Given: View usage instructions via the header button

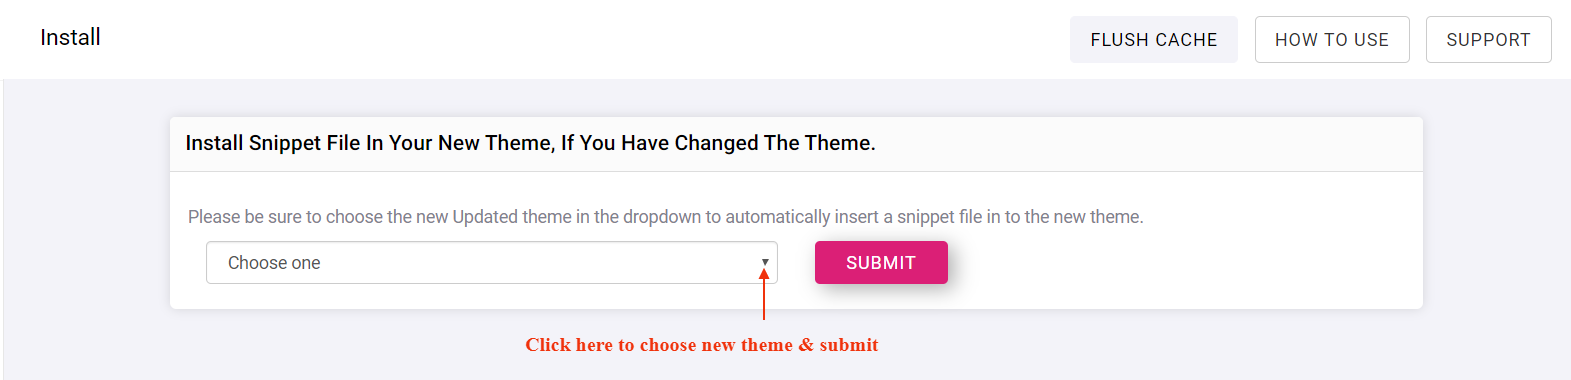Looking at the screenshot, I should [1332, 40].
